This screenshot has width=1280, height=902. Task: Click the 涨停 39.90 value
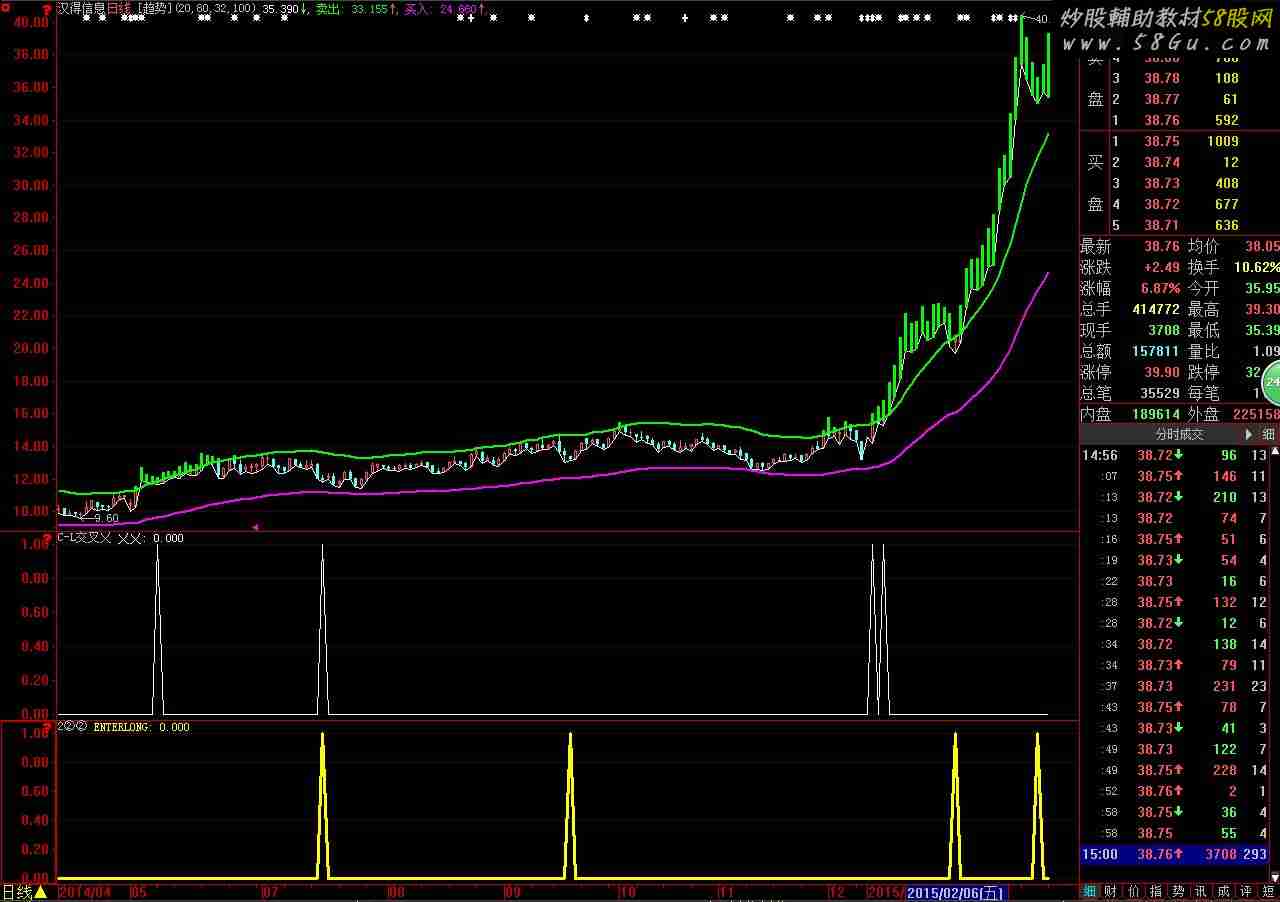pos(1162,372)
